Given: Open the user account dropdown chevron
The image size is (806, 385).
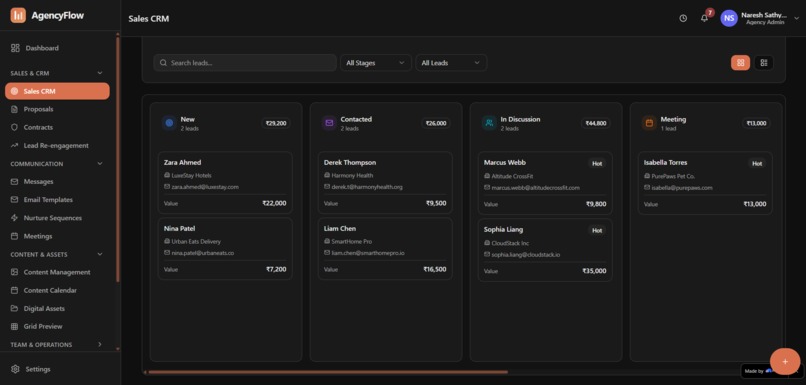Looking at the screenshot, I should click(797, 19).
